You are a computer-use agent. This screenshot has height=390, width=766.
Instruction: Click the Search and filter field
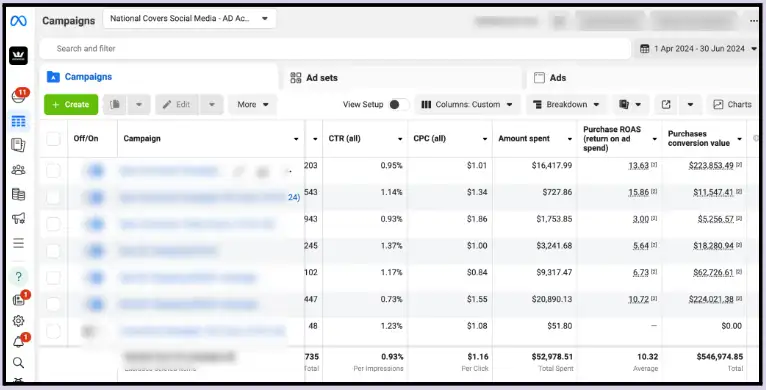pos(336,48)
